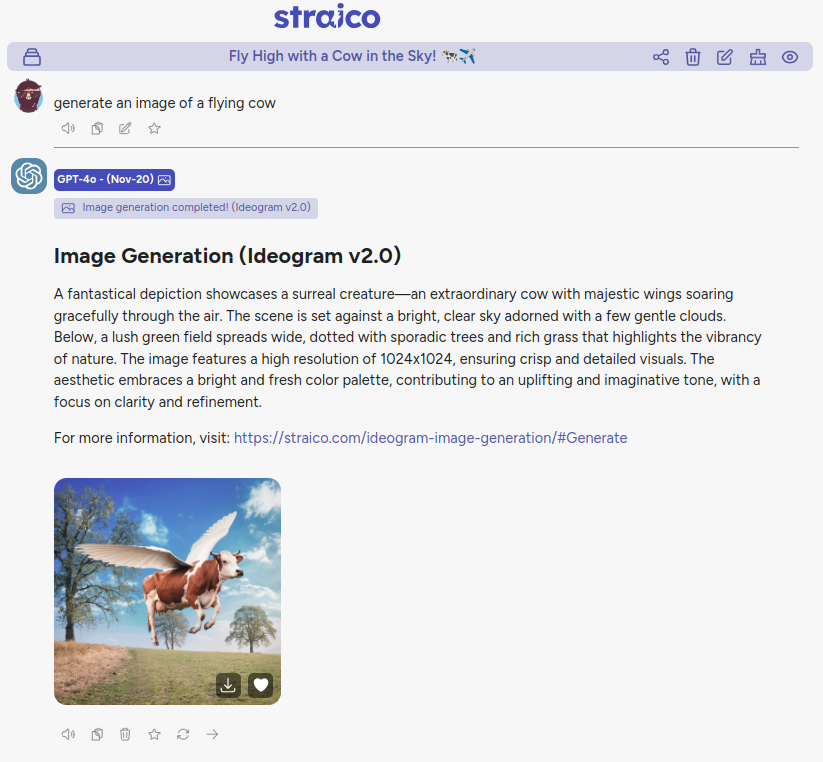Download the flying cow image
The height and width of the screenshot is (762, 823).
[x=228, y=685]
